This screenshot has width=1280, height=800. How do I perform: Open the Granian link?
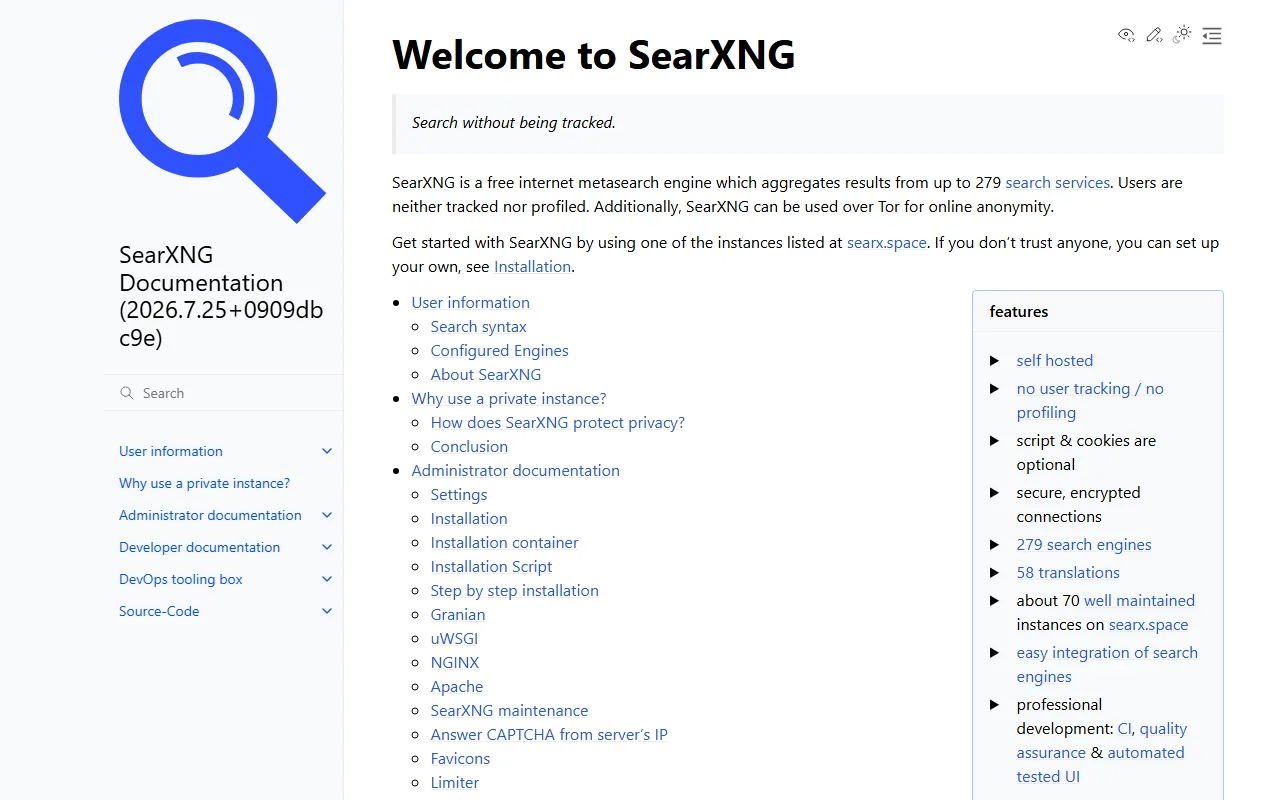(457, 614)
